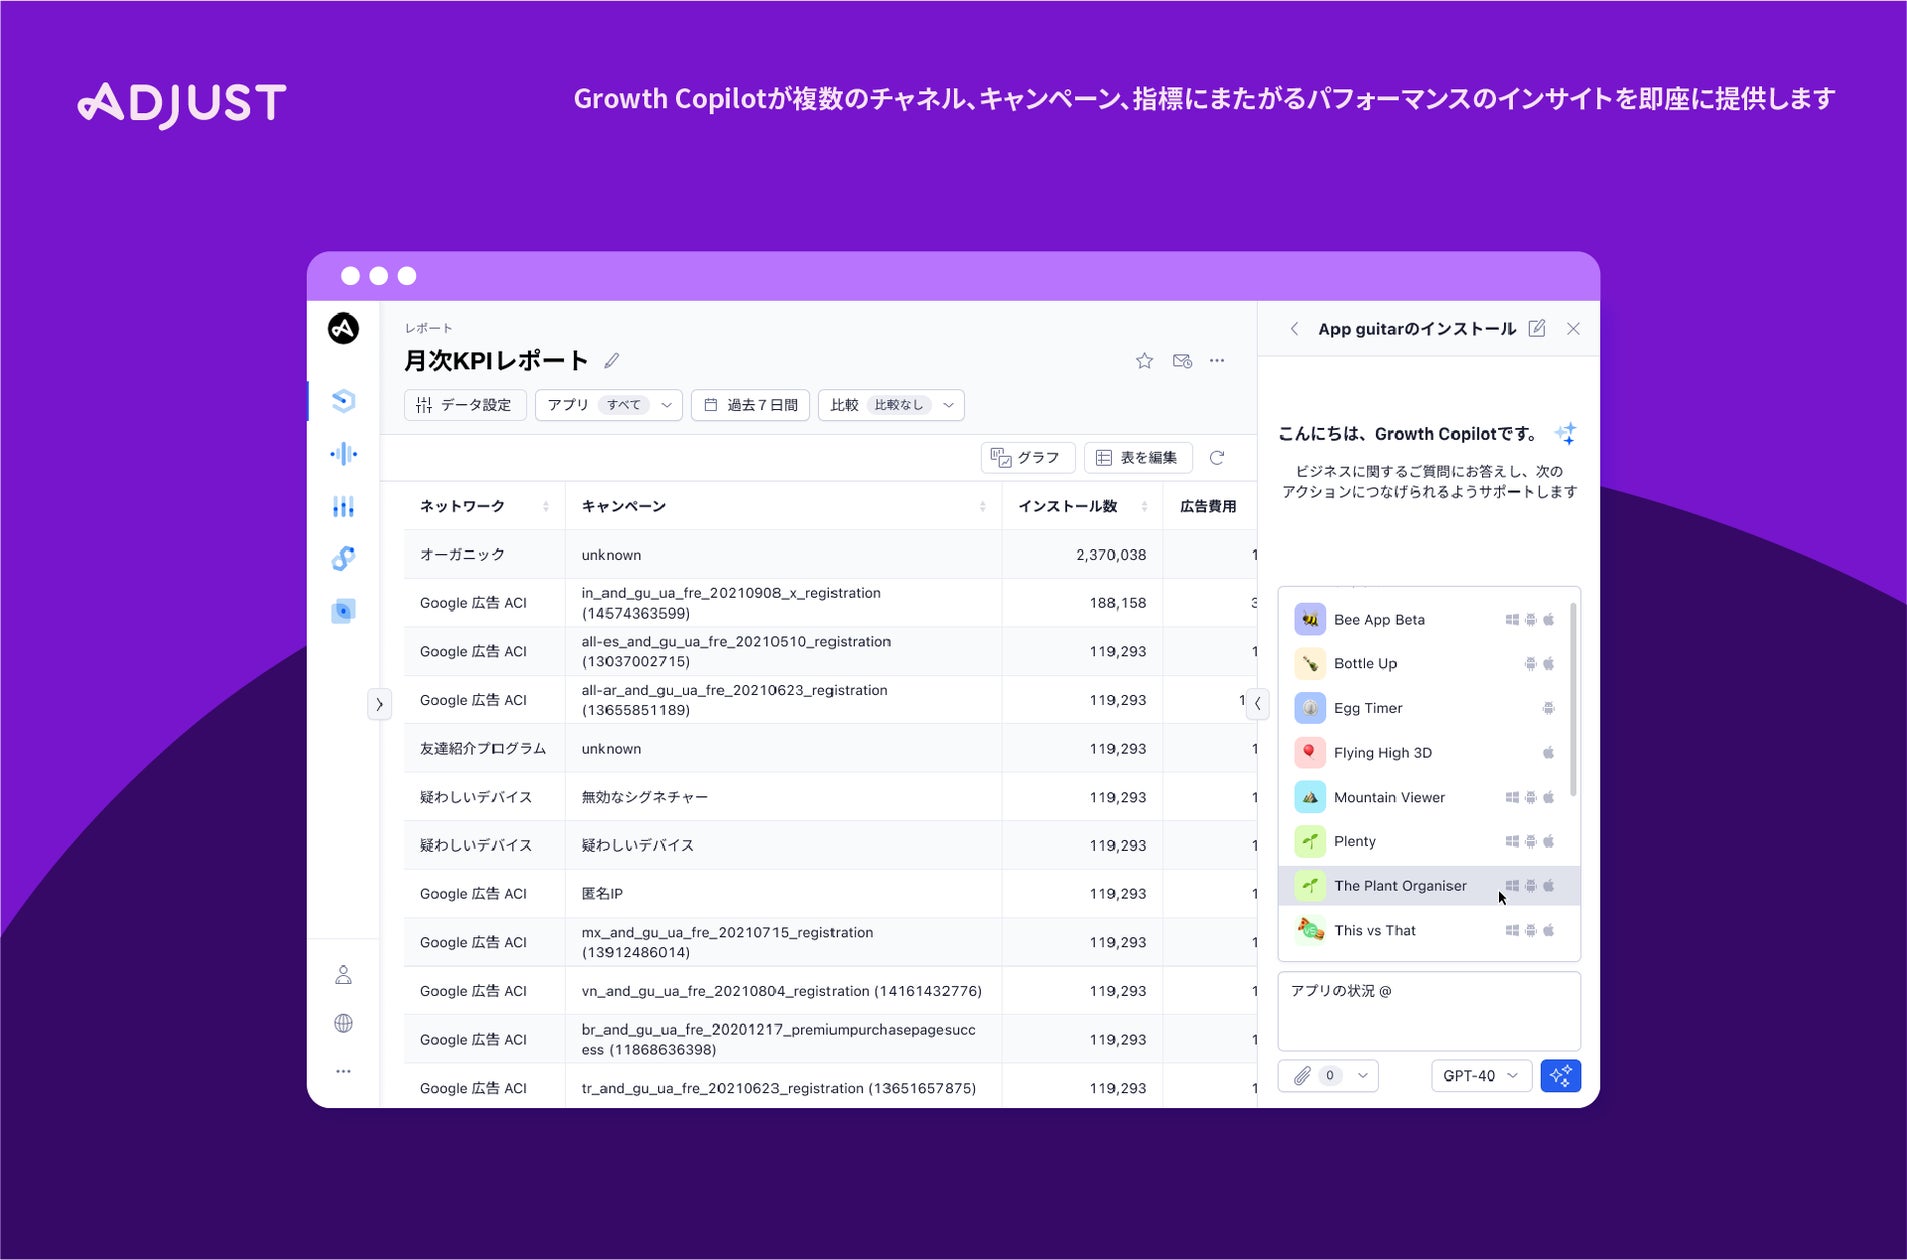Click the グラフ button
The width and height of the screenshot is (1907, 1260).
click(x=1028, y=457)
